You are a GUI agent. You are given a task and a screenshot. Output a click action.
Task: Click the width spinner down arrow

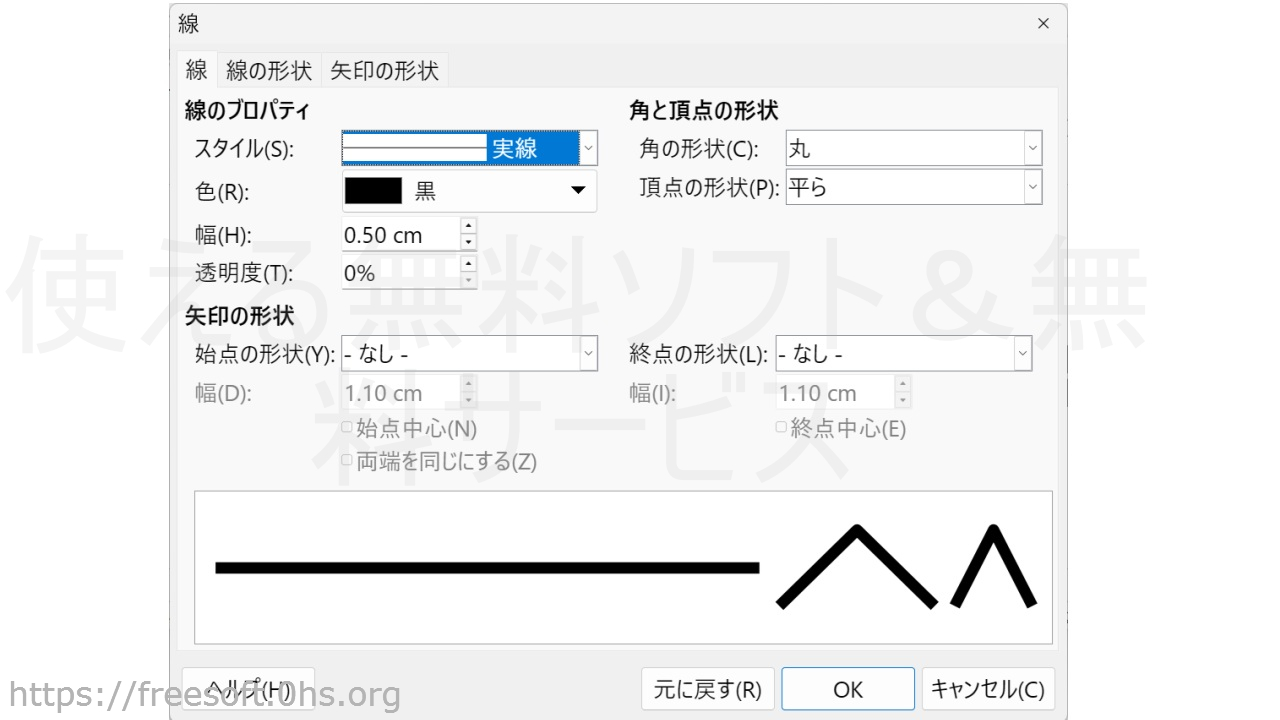(x=468, y=243)
